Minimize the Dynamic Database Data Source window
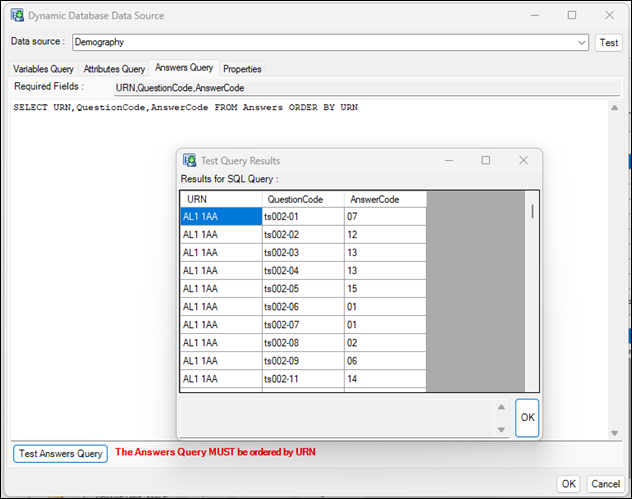 (535, 15)
